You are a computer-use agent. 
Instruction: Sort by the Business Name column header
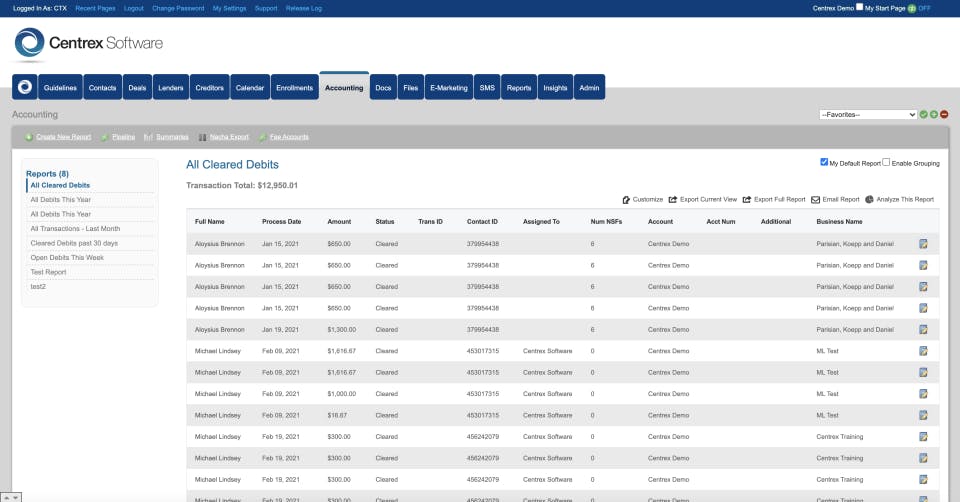pos(839,222)
